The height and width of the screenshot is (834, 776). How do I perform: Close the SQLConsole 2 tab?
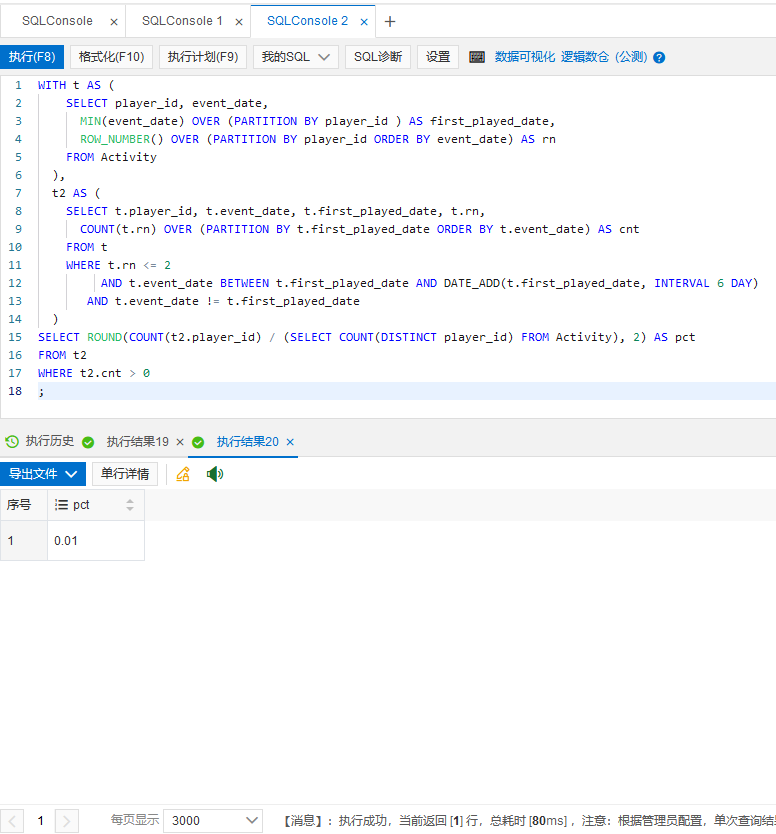point(364,22)
